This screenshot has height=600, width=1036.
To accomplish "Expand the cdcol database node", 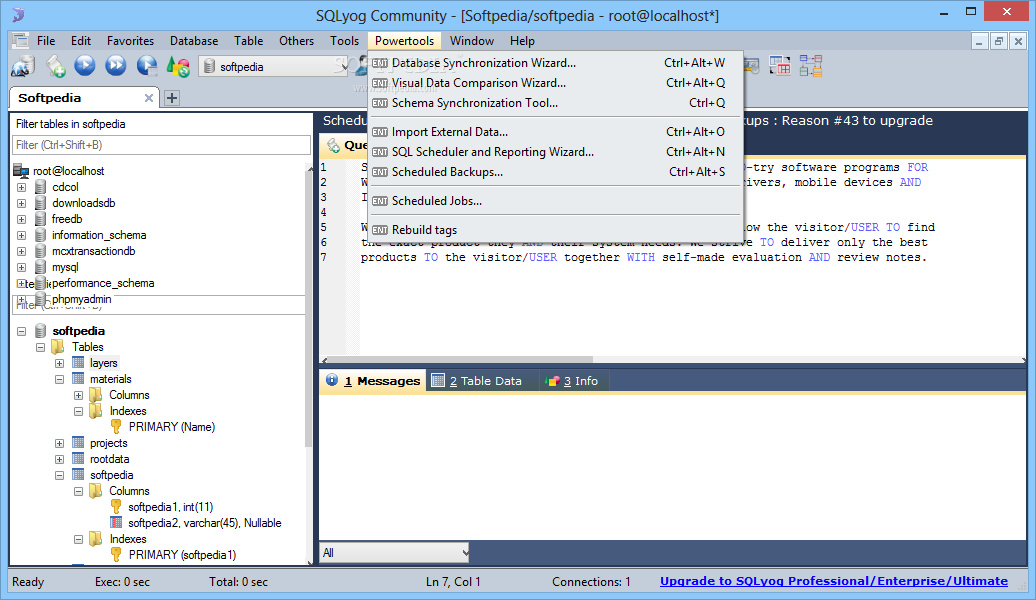I will pos(21,187).
